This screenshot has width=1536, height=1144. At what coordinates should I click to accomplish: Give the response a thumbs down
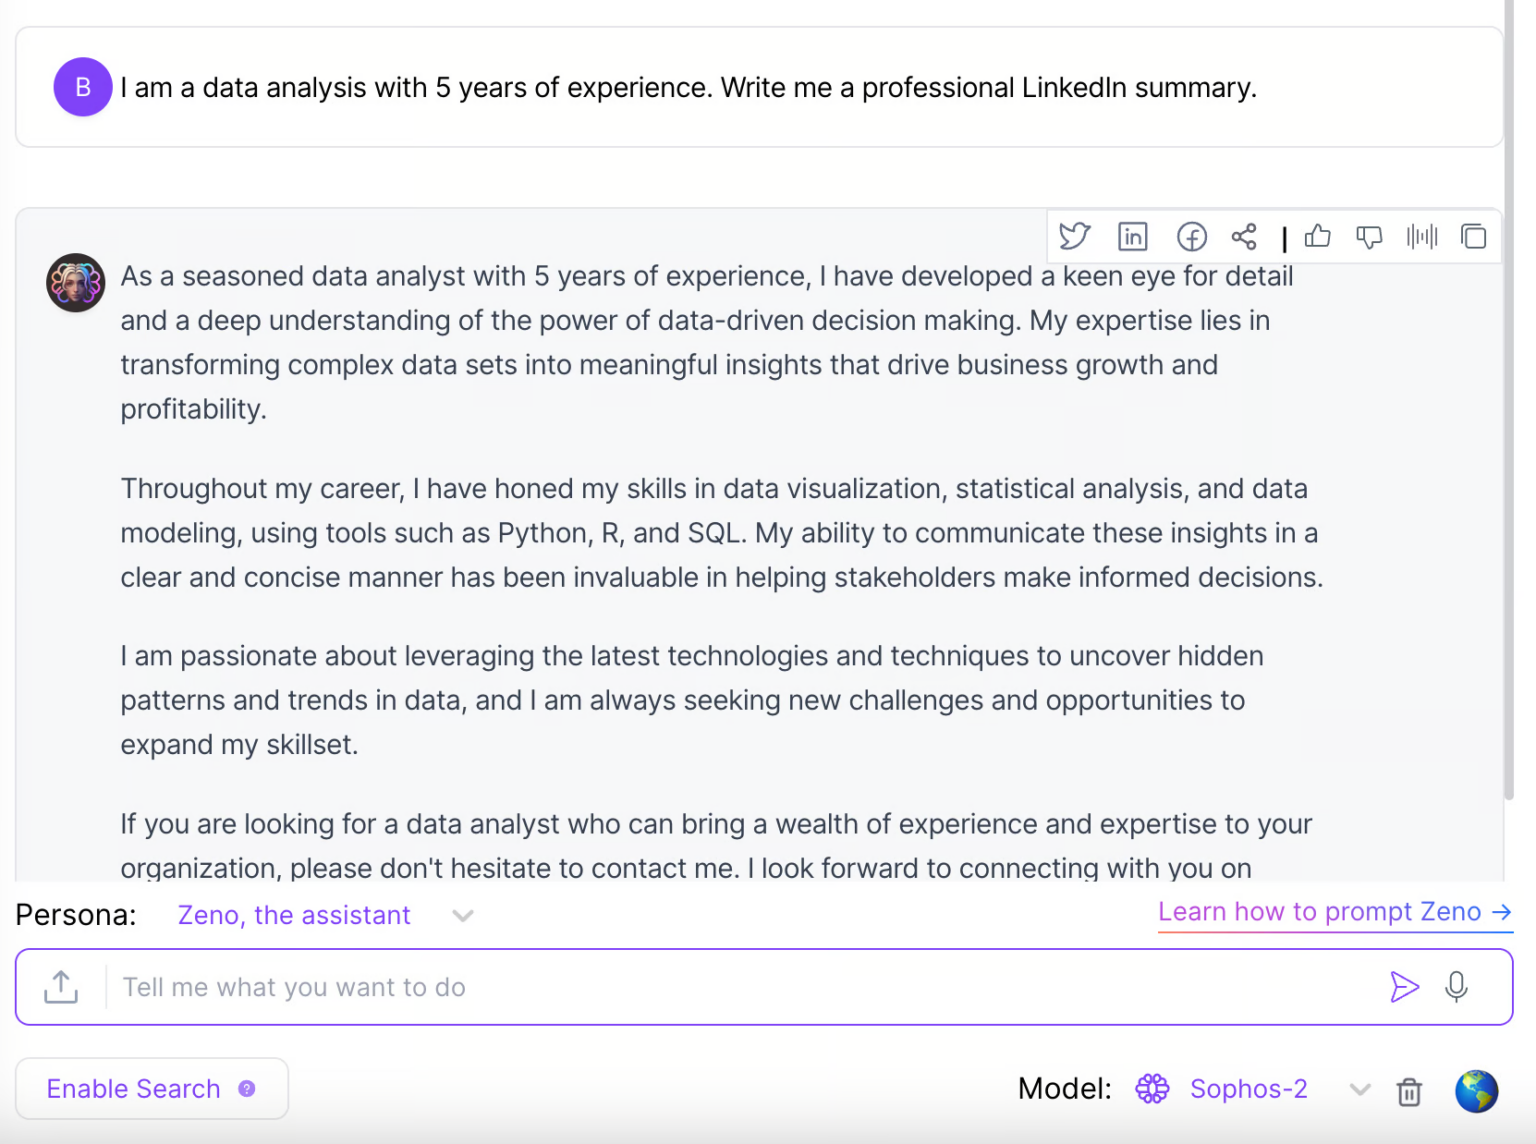(x=1369, y=237)
